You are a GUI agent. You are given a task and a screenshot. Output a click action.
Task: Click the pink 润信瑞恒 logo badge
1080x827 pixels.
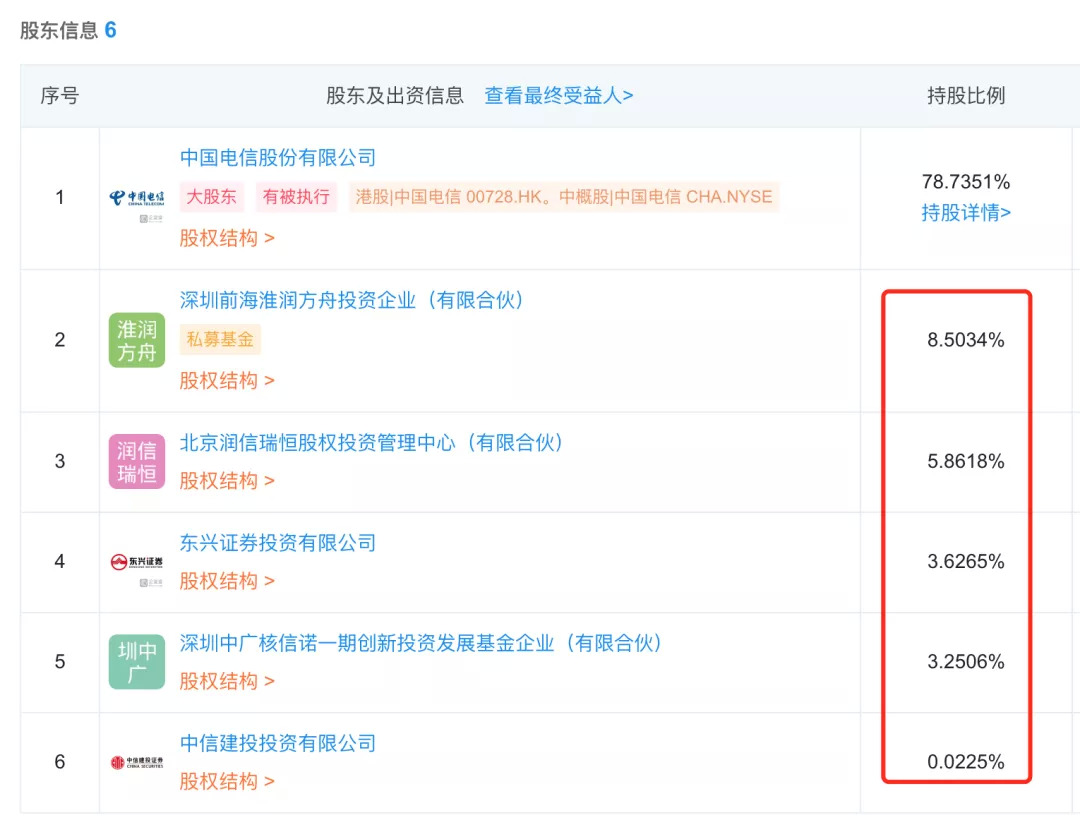click(137, 462)
